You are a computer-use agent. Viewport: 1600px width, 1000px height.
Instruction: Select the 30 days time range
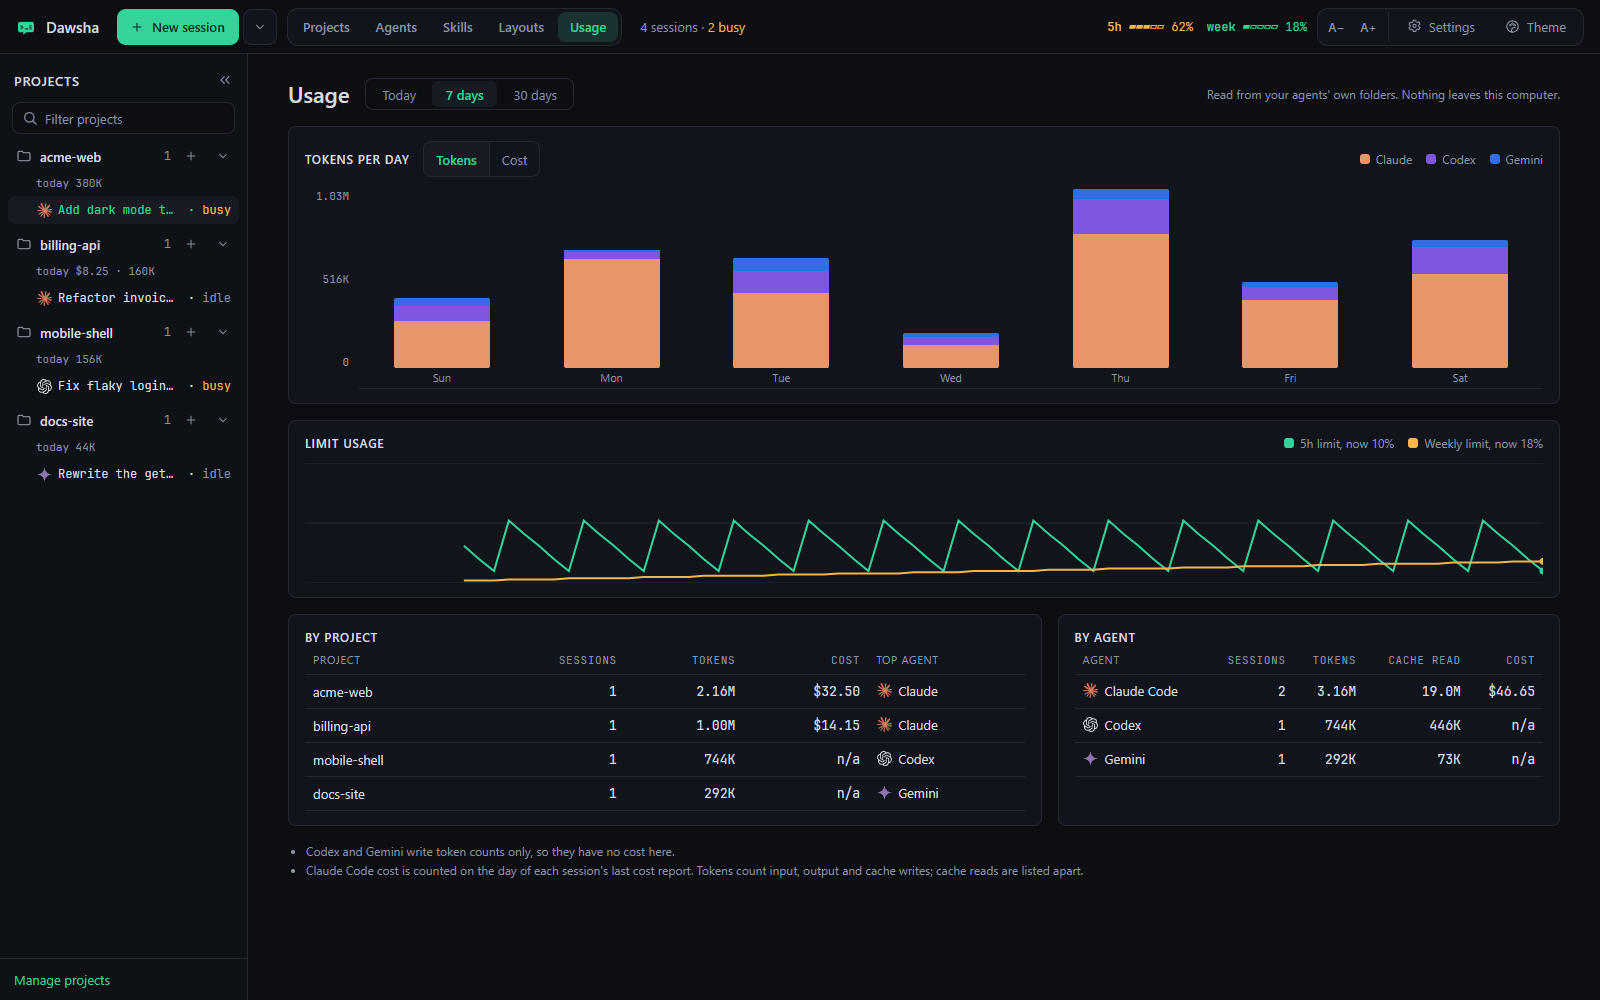pos(535,95)
